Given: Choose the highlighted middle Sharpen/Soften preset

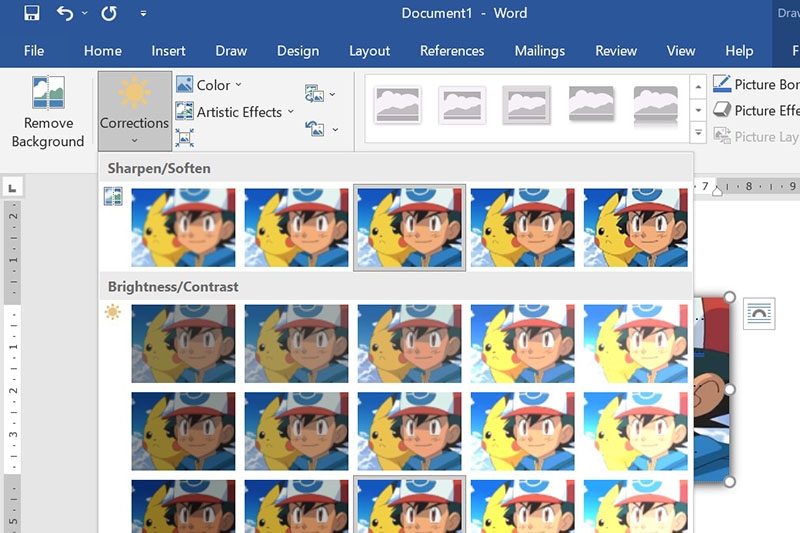Looking at the screenshot, I should pyautogui.click(x=409, y=227).
